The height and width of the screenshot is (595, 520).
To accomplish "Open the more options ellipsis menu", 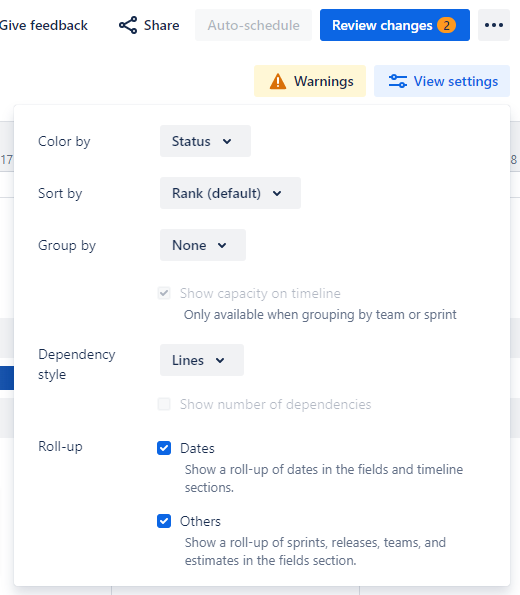I will (x=493, y=25).
